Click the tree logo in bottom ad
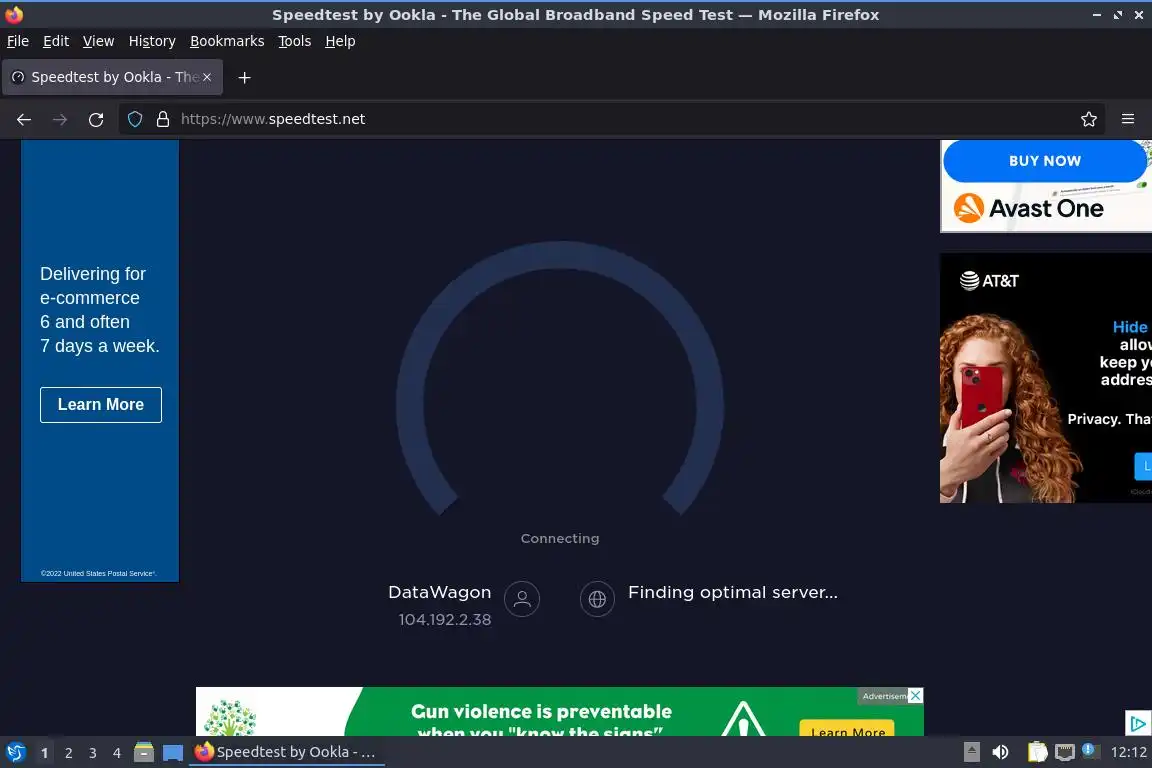 coord(230,717)
